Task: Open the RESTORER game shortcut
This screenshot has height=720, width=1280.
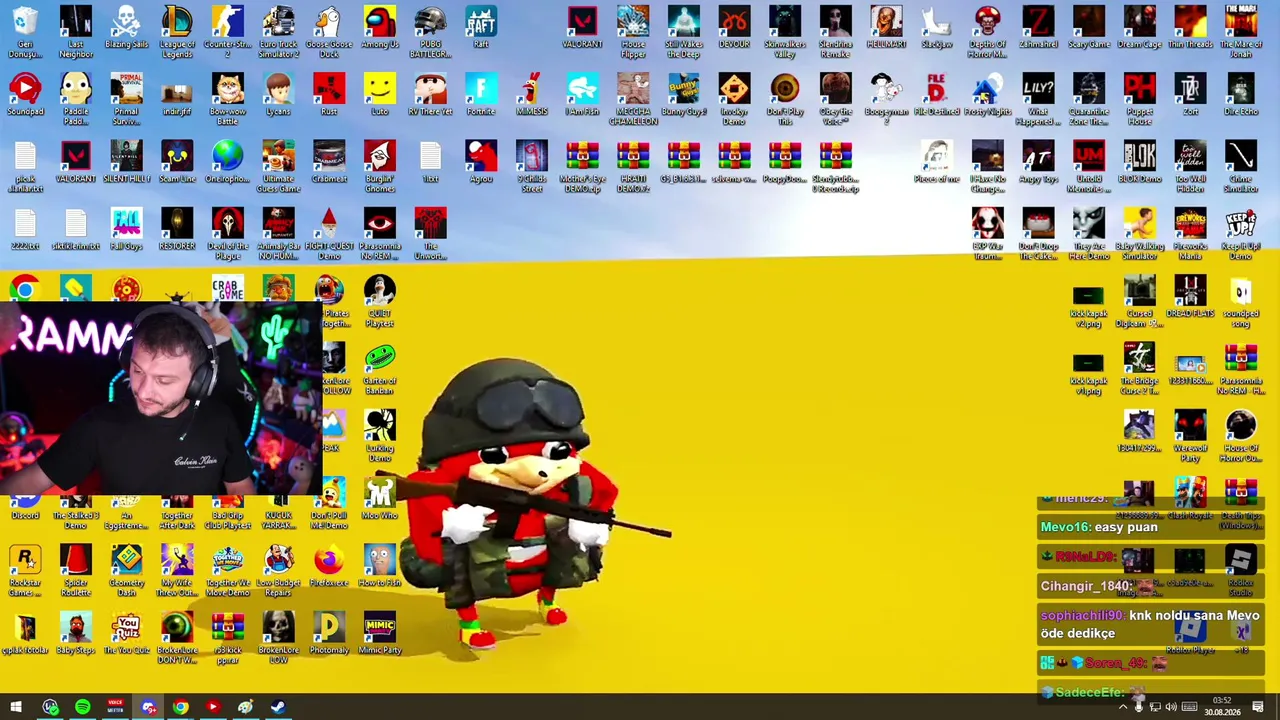Action: 177,229
